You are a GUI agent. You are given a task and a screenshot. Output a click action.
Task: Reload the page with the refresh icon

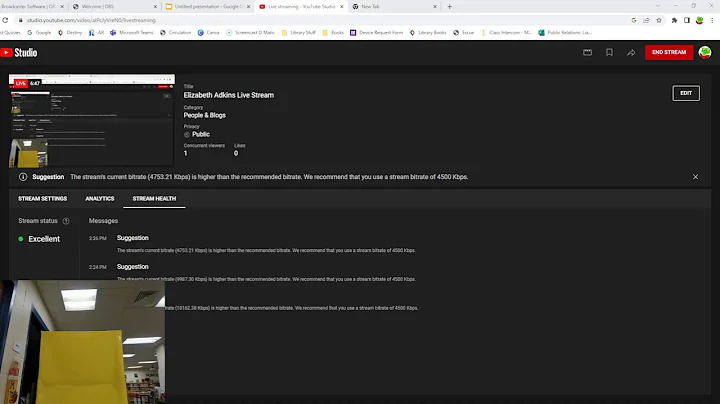[5, 20]
